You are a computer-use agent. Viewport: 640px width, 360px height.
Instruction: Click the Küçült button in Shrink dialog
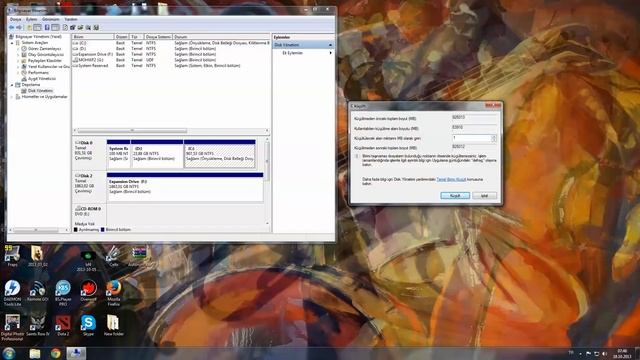[455, 196]
